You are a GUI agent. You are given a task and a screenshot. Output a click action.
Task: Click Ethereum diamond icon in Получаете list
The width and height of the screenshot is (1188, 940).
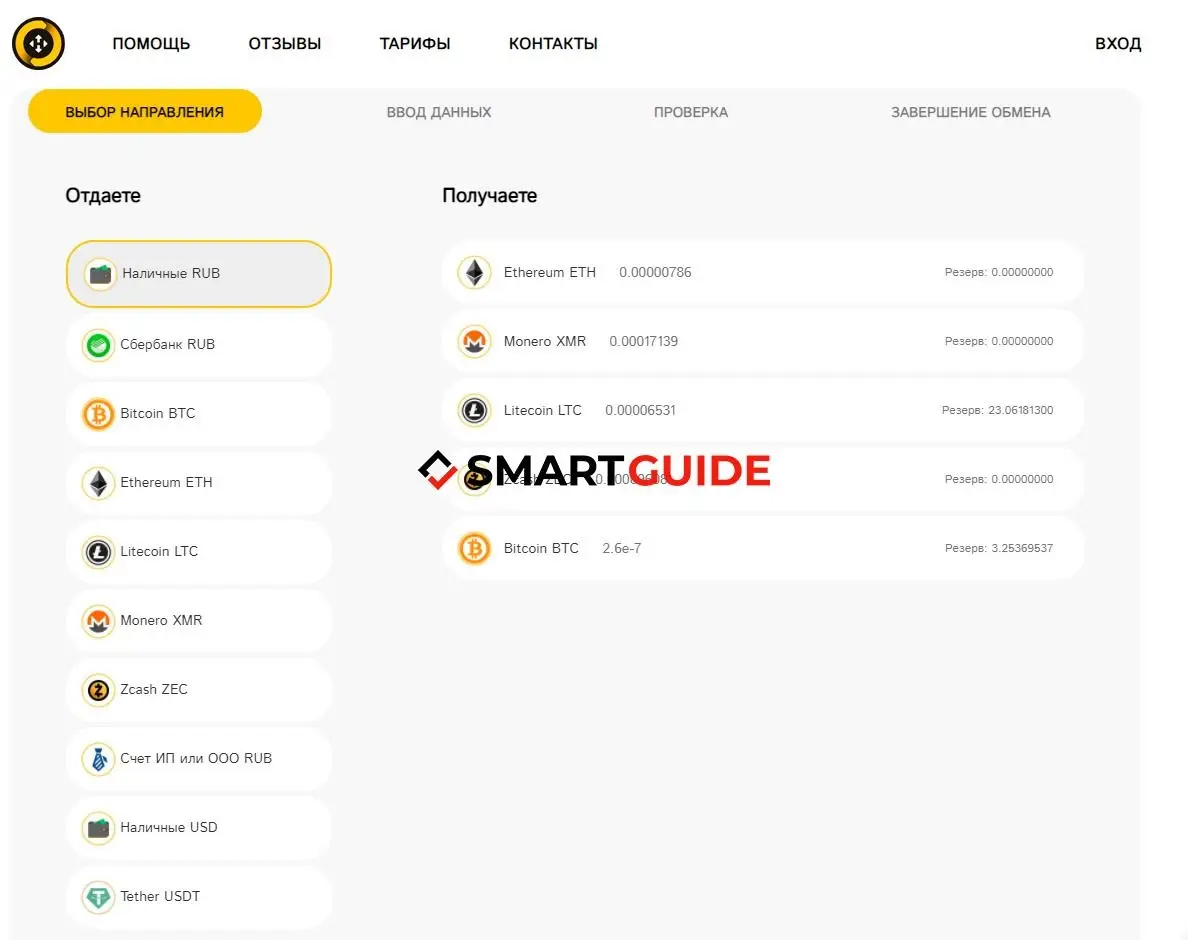[x=474, y=273]
